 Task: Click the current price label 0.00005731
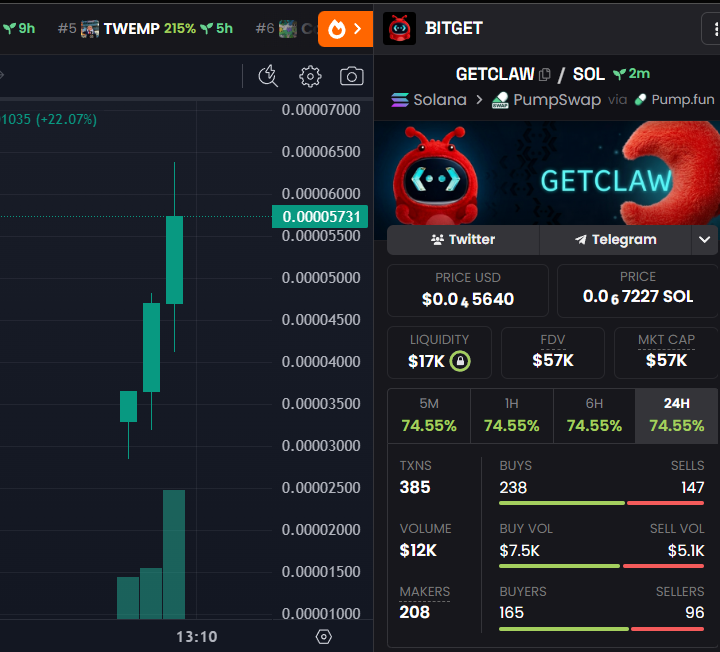[x=320, y=216]
